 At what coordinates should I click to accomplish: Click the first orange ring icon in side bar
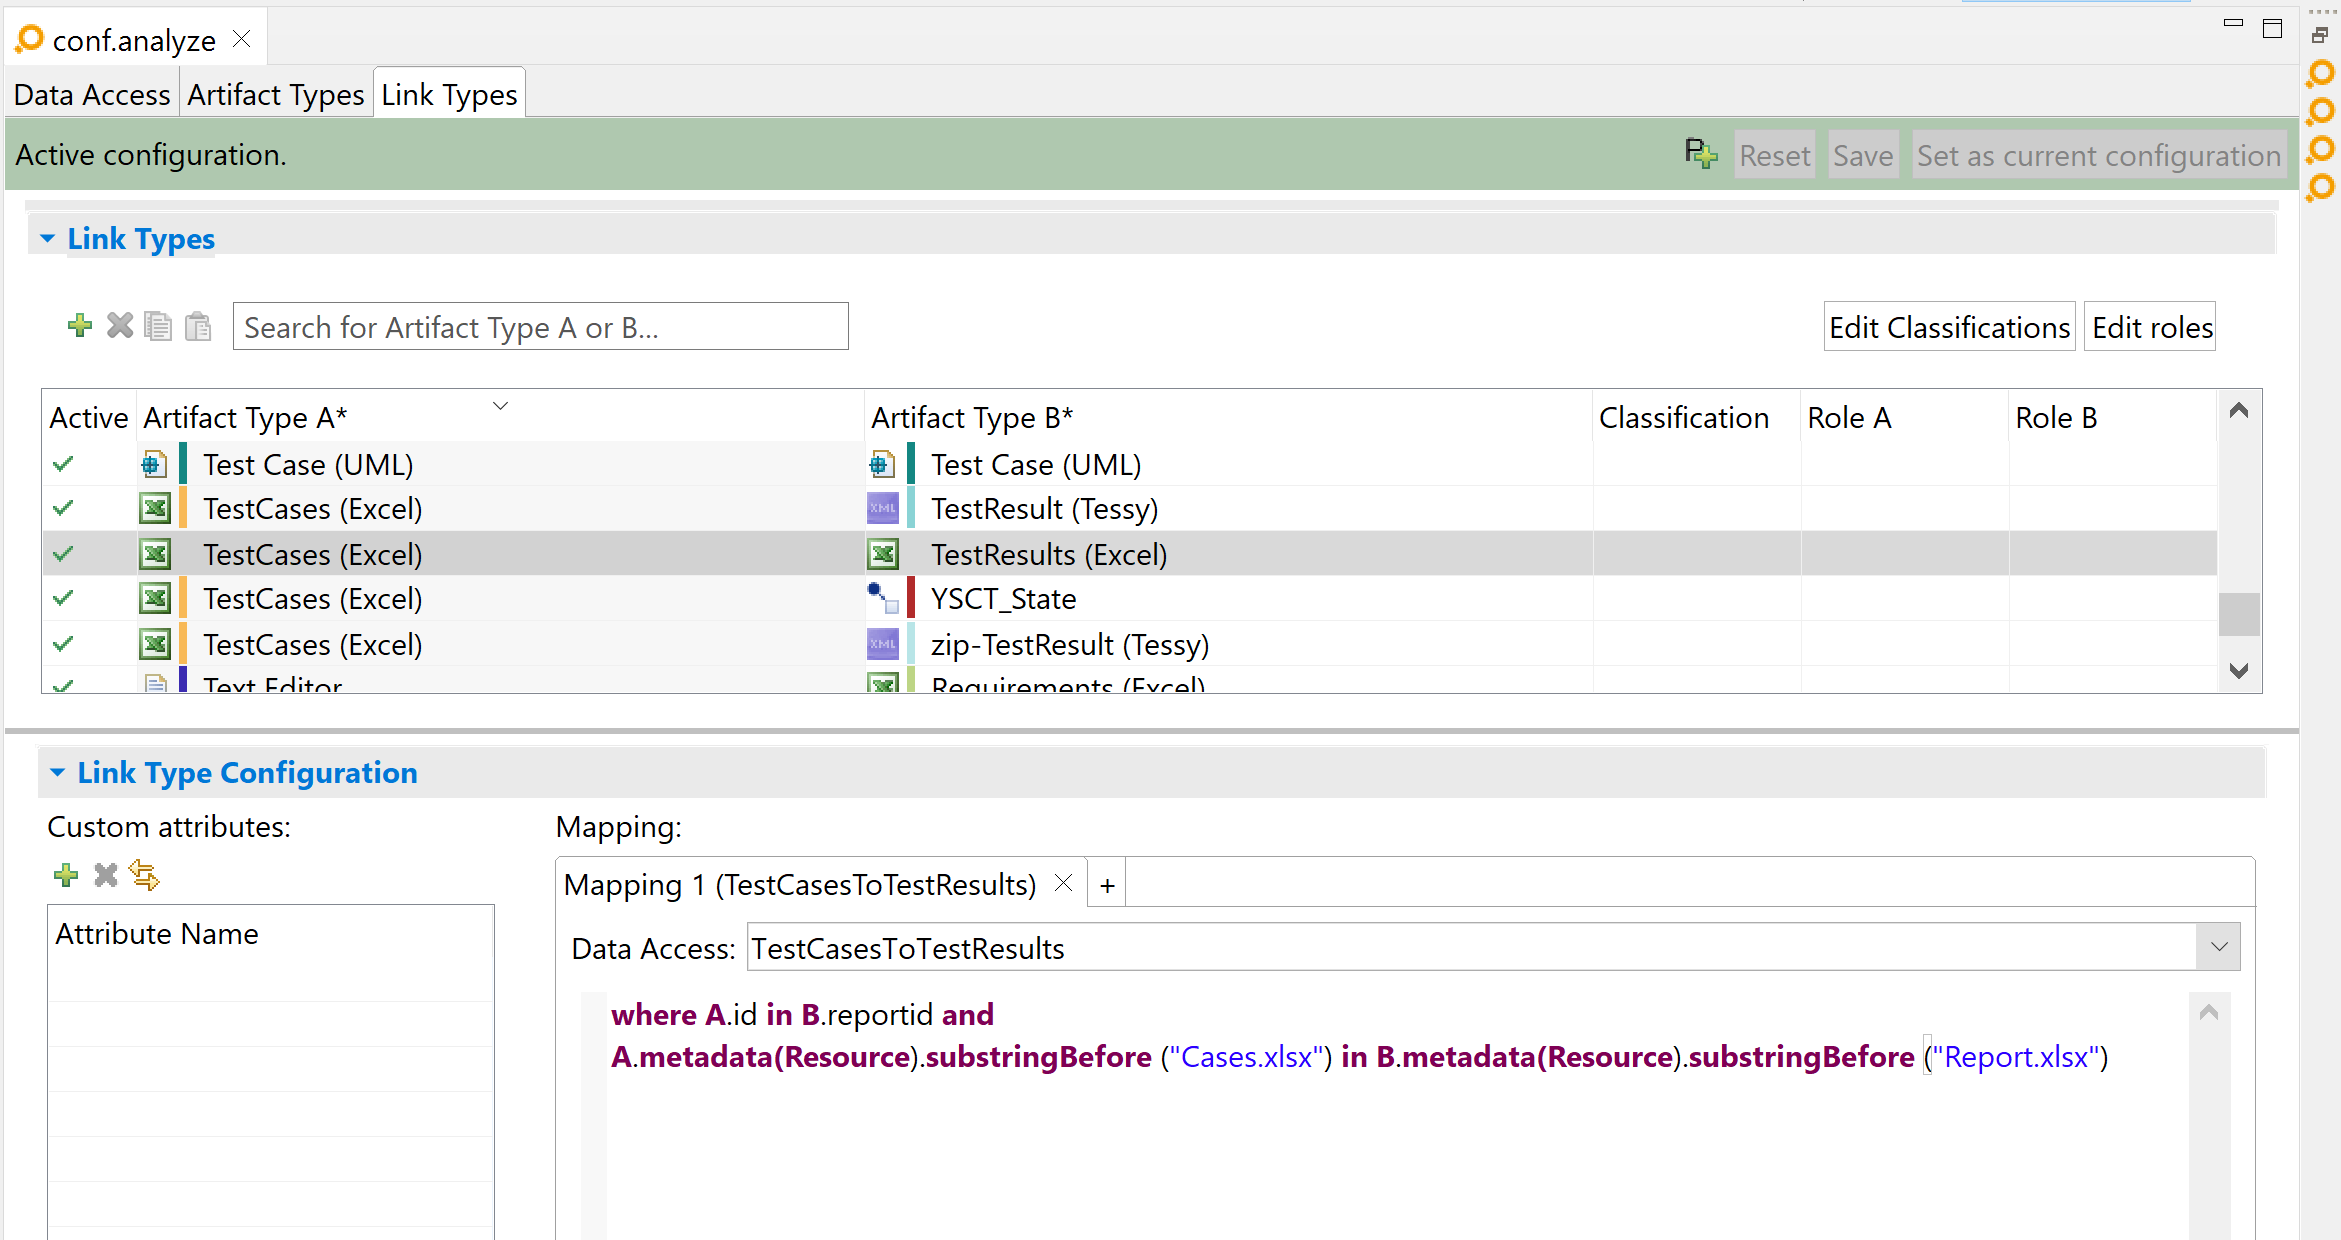click(x=2321, y=73)
